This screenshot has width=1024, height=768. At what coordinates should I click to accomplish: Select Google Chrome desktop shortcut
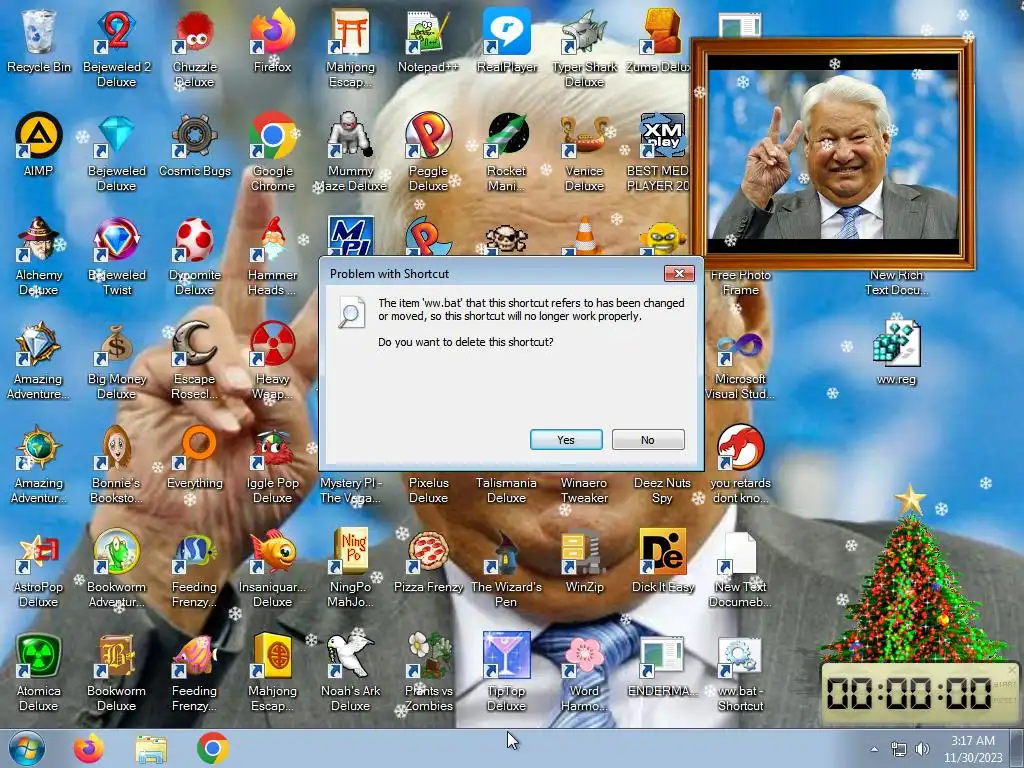pos(272,152)
